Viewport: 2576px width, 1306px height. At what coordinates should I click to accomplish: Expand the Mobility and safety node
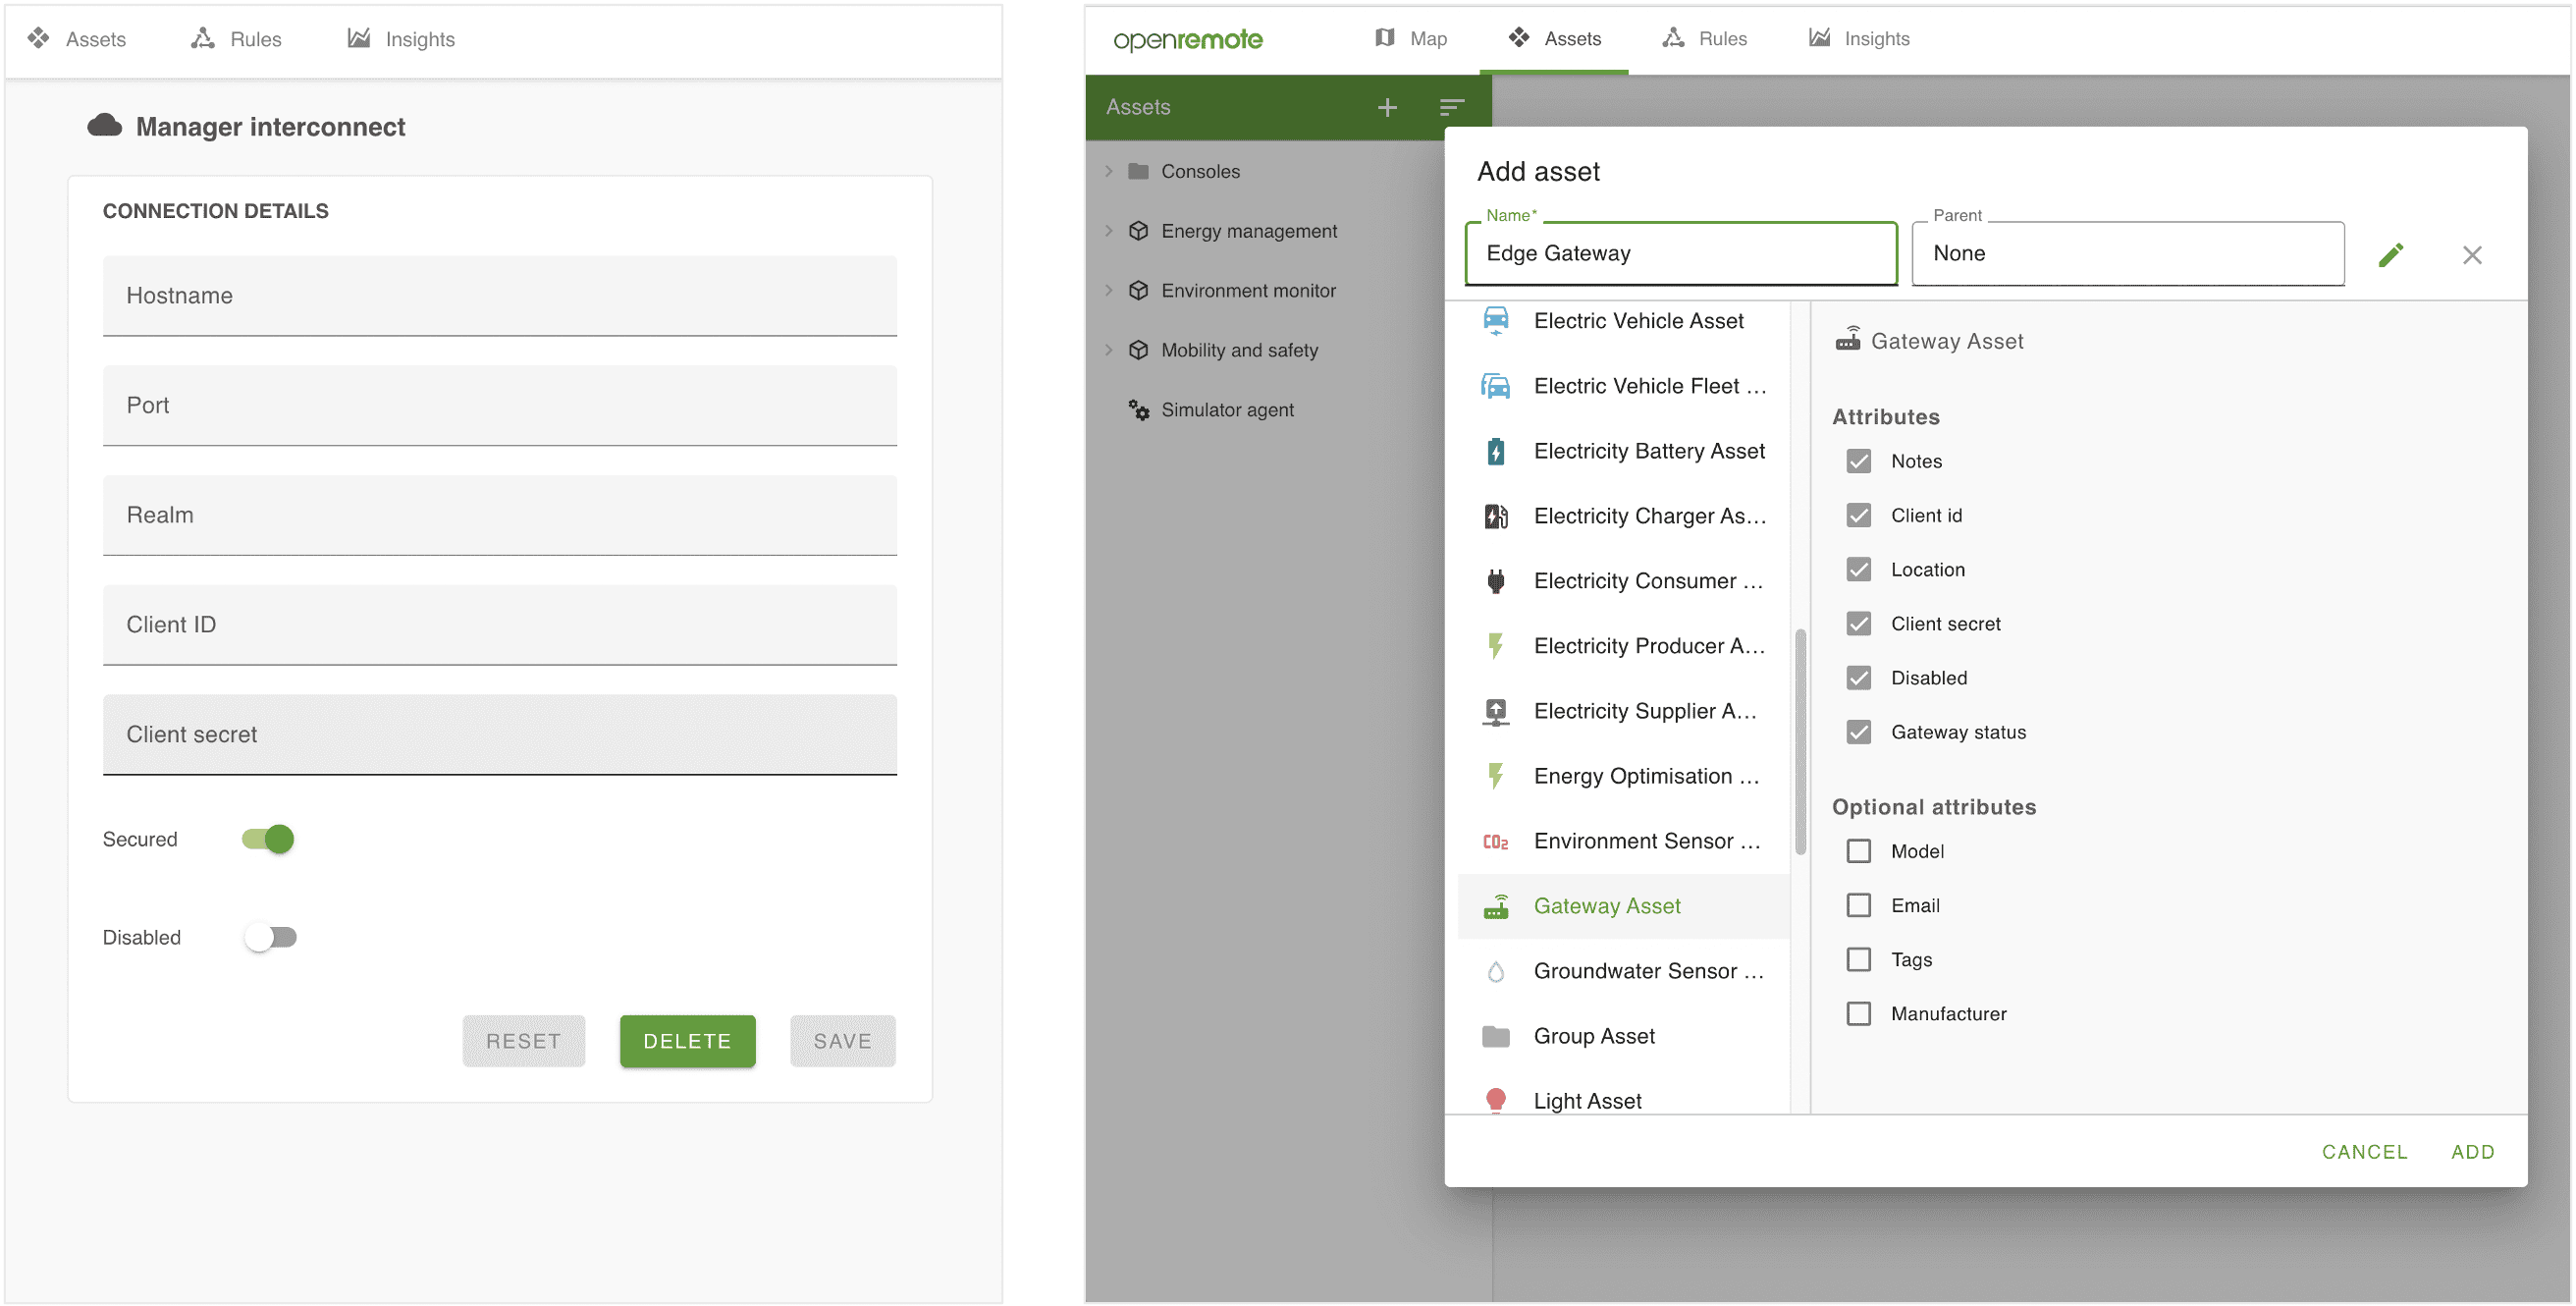pyautogui.click(x=1108, y=349)
